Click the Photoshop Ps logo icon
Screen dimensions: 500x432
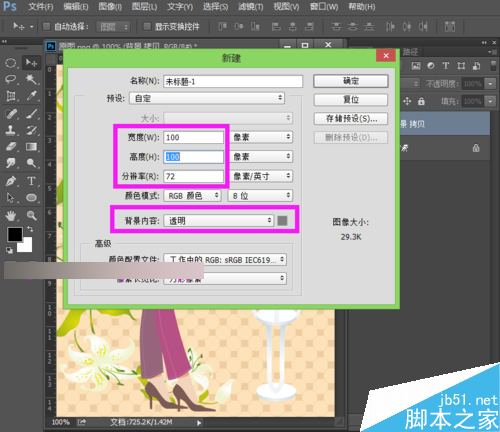[10, 6]
